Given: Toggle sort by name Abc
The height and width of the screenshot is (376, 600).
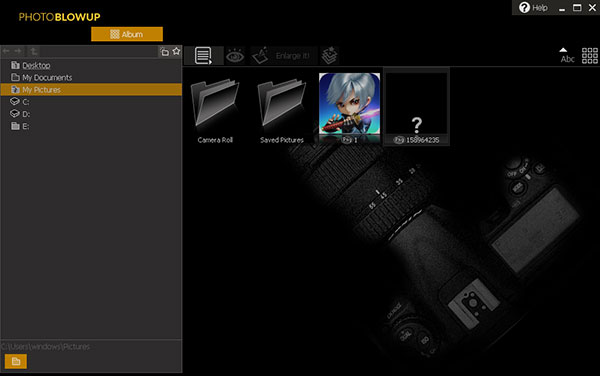Looking at the screenshot, I should (x=567, y=55).
